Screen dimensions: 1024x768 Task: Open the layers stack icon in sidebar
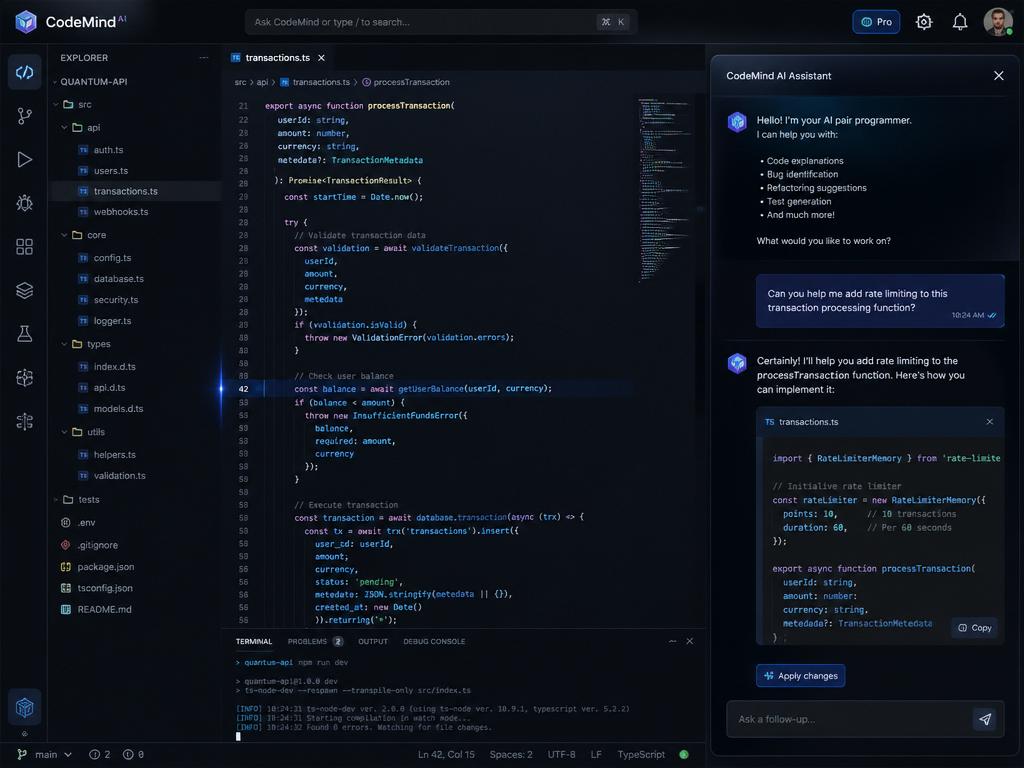tap(25, 291)
